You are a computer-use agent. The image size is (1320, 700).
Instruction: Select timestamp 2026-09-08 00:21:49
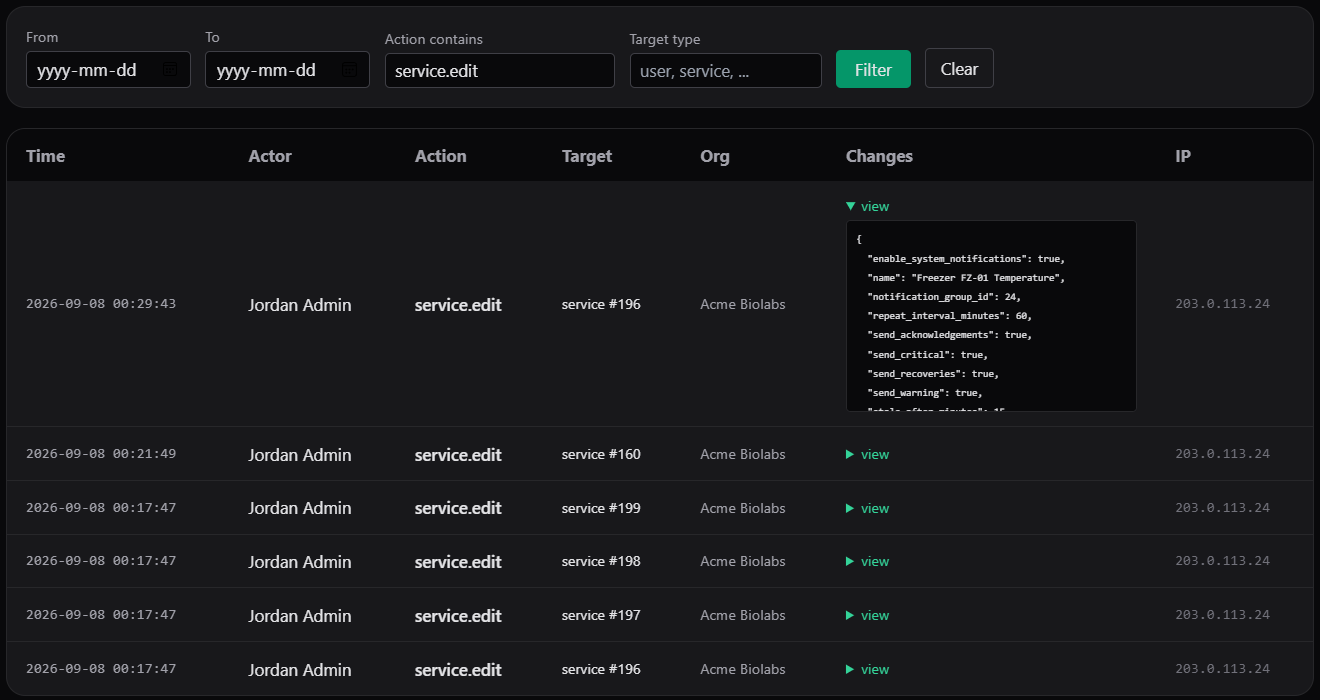[x=101, y=454]
